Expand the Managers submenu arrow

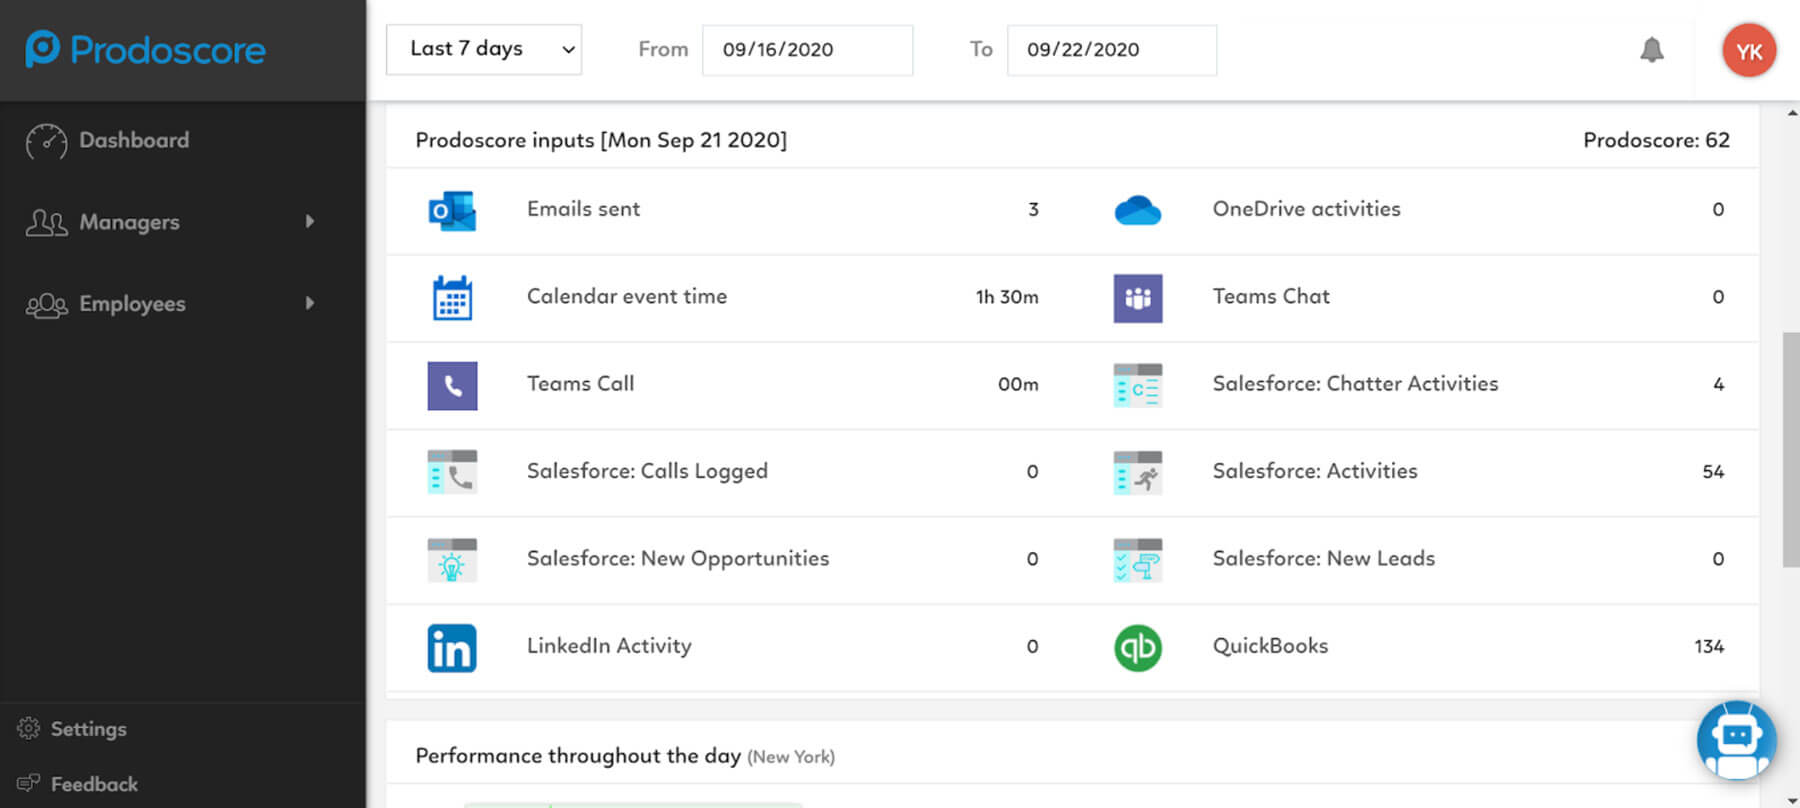coord(310,221)
